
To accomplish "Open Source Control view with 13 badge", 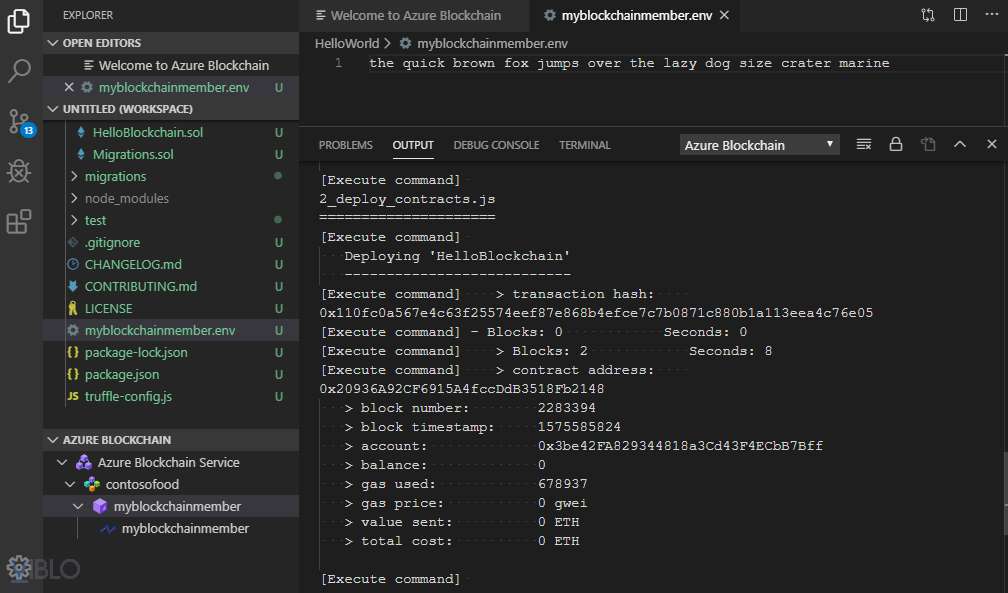I will [x=19, y=122].
